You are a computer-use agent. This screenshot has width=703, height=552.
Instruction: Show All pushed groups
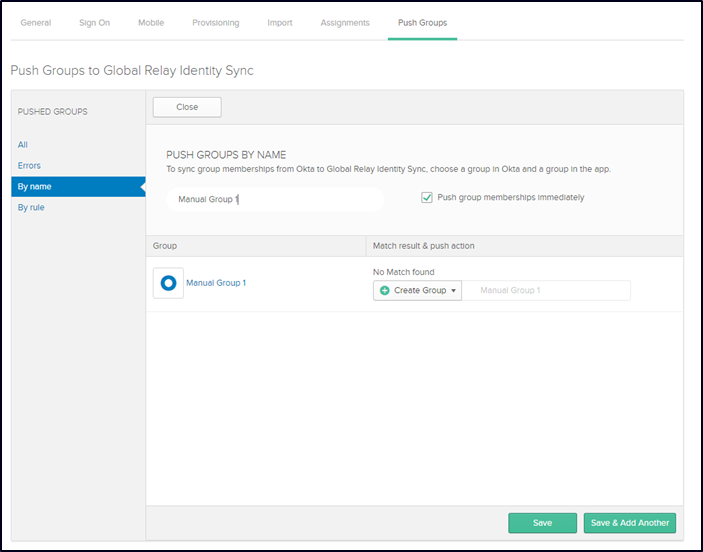(x=23, y=145)
